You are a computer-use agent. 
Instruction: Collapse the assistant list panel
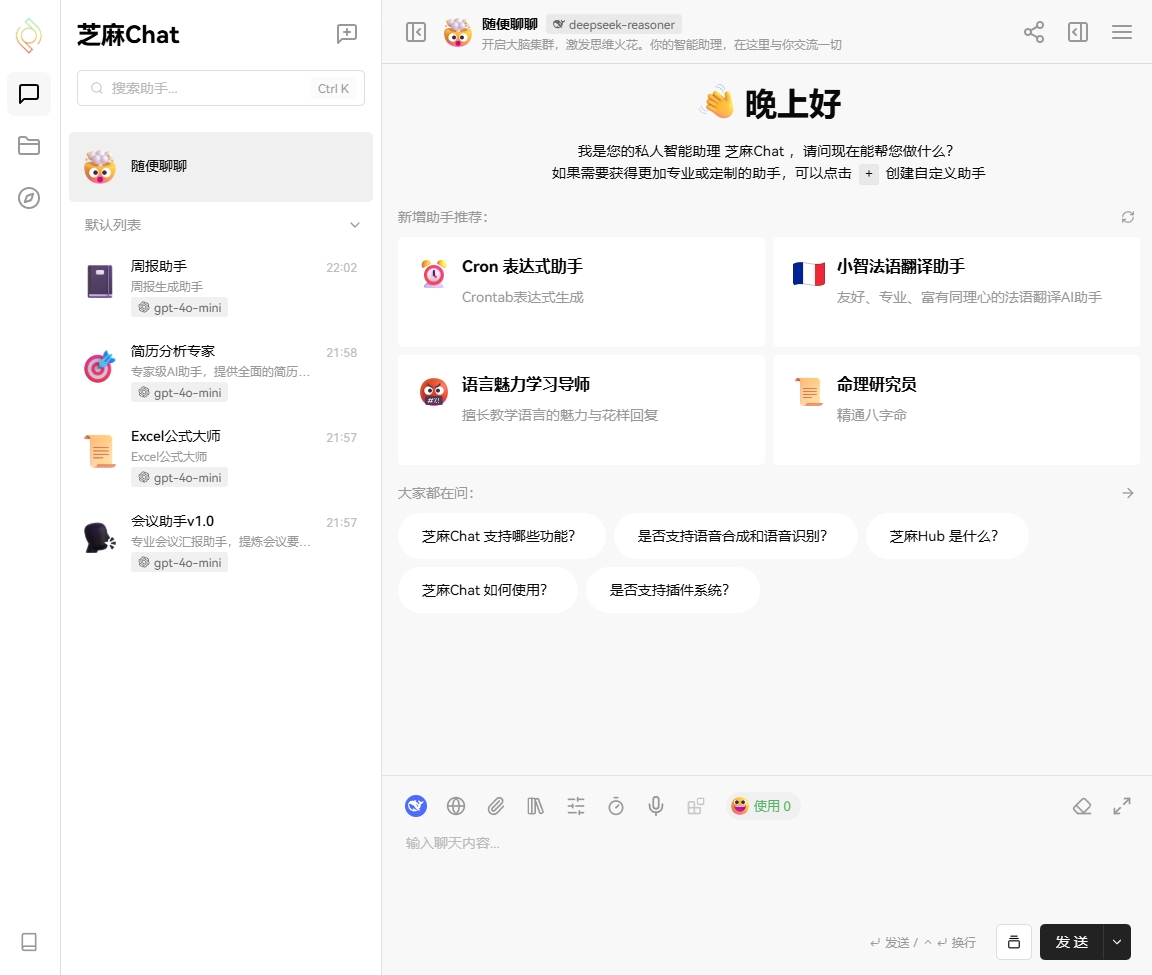coord(416,32)
